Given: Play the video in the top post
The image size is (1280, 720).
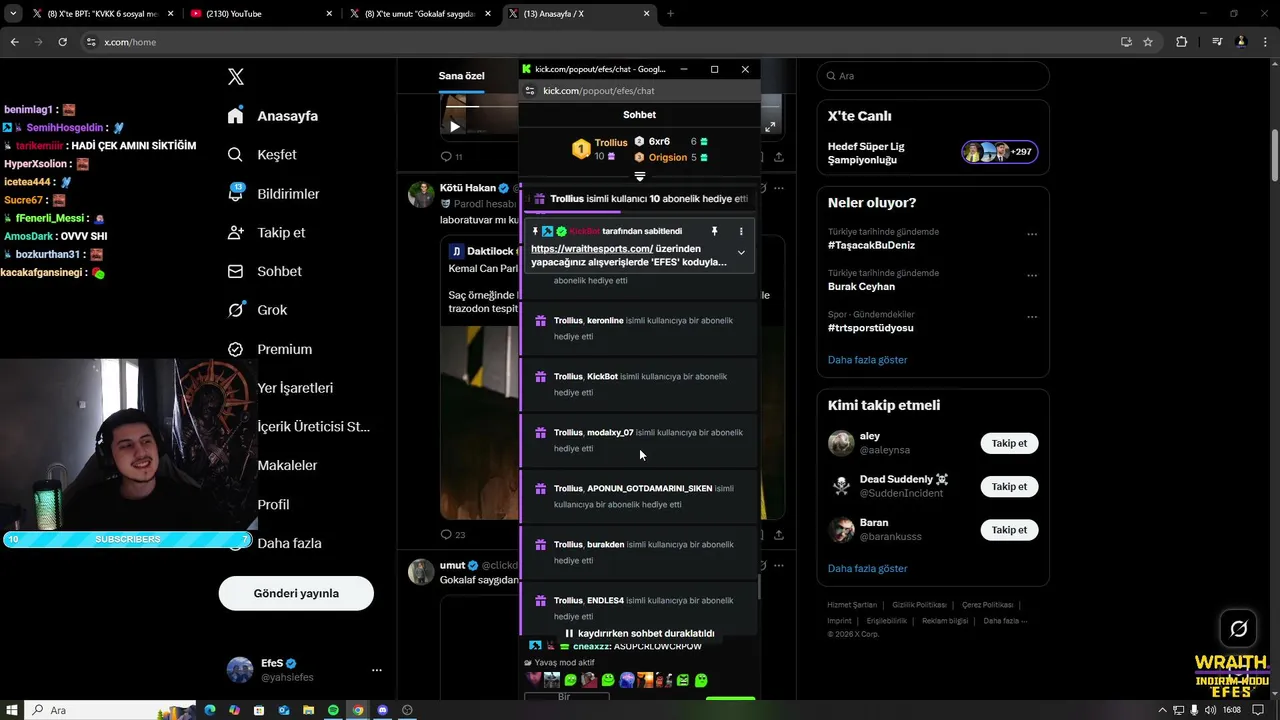Looking at the screenshot, I should [455, 127].
